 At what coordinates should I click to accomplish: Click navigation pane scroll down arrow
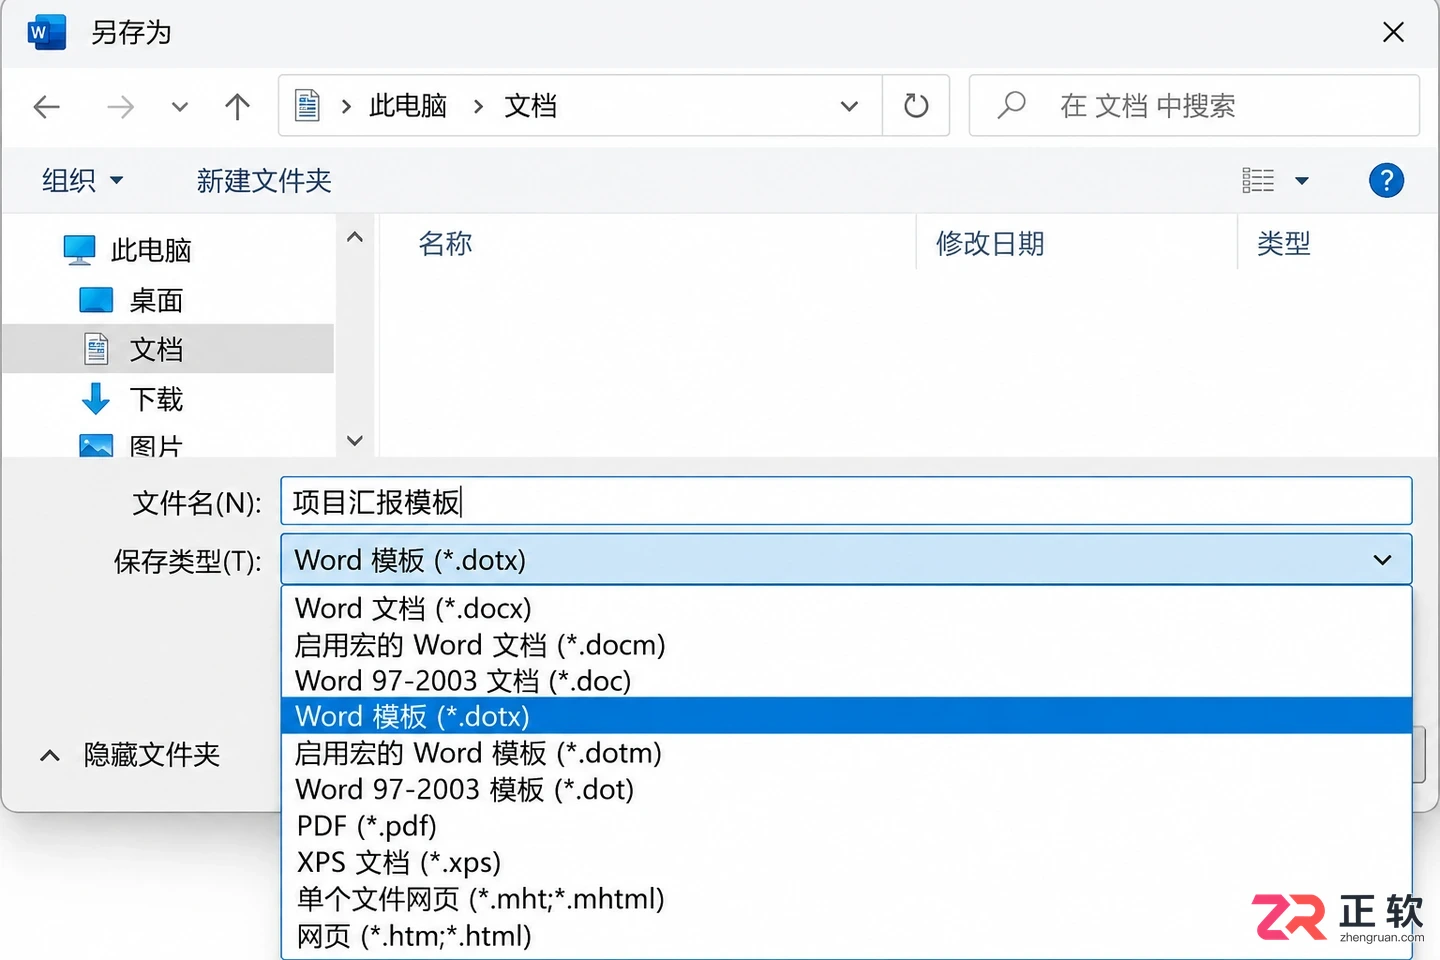[x=354, y=440]
